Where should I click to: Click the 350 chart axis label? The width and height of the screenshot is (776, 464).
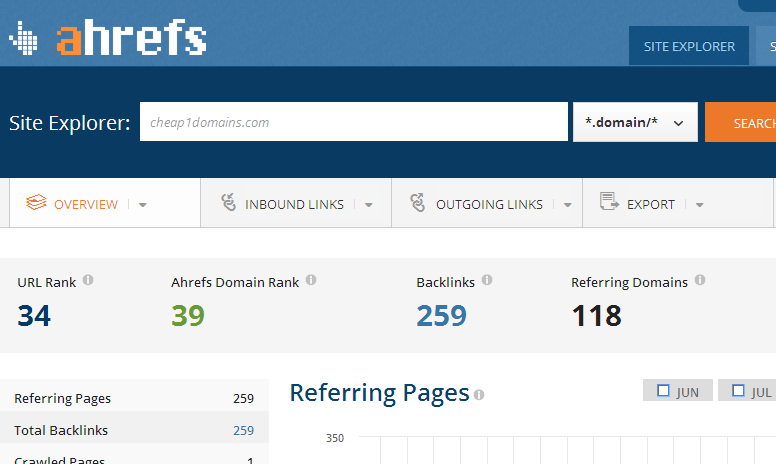[335, 438]
